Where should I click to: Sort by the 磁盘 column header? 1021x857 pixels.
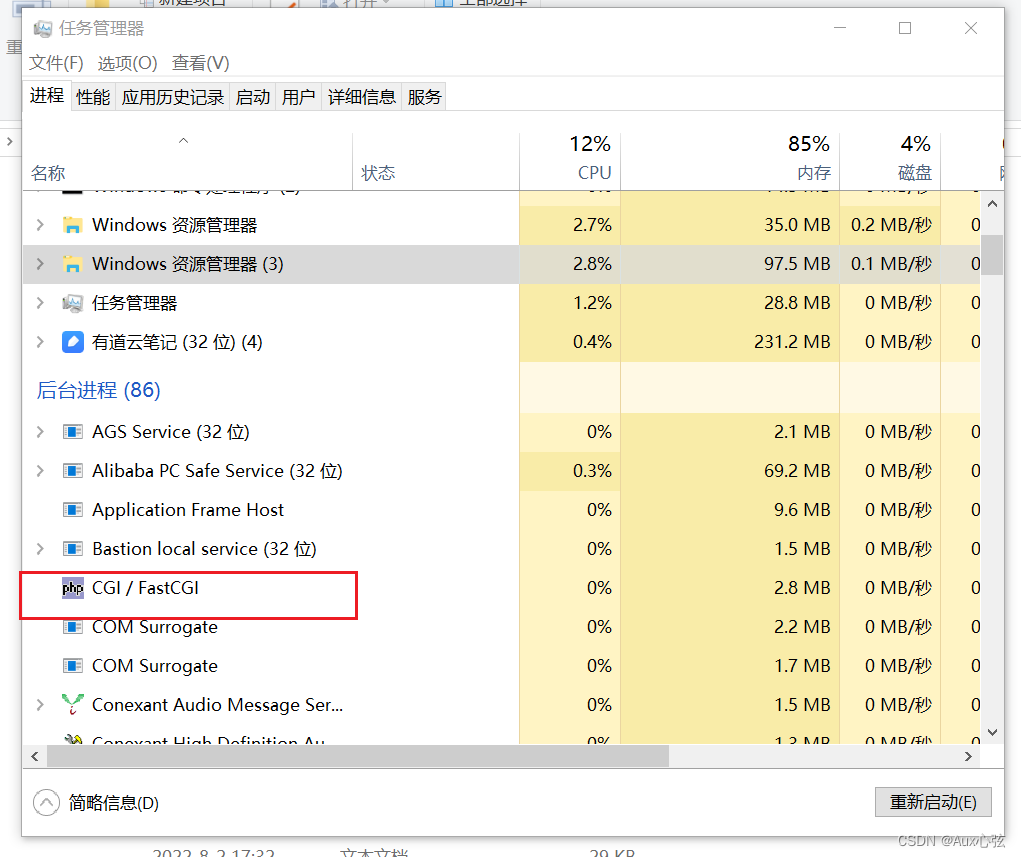(890, 162)
